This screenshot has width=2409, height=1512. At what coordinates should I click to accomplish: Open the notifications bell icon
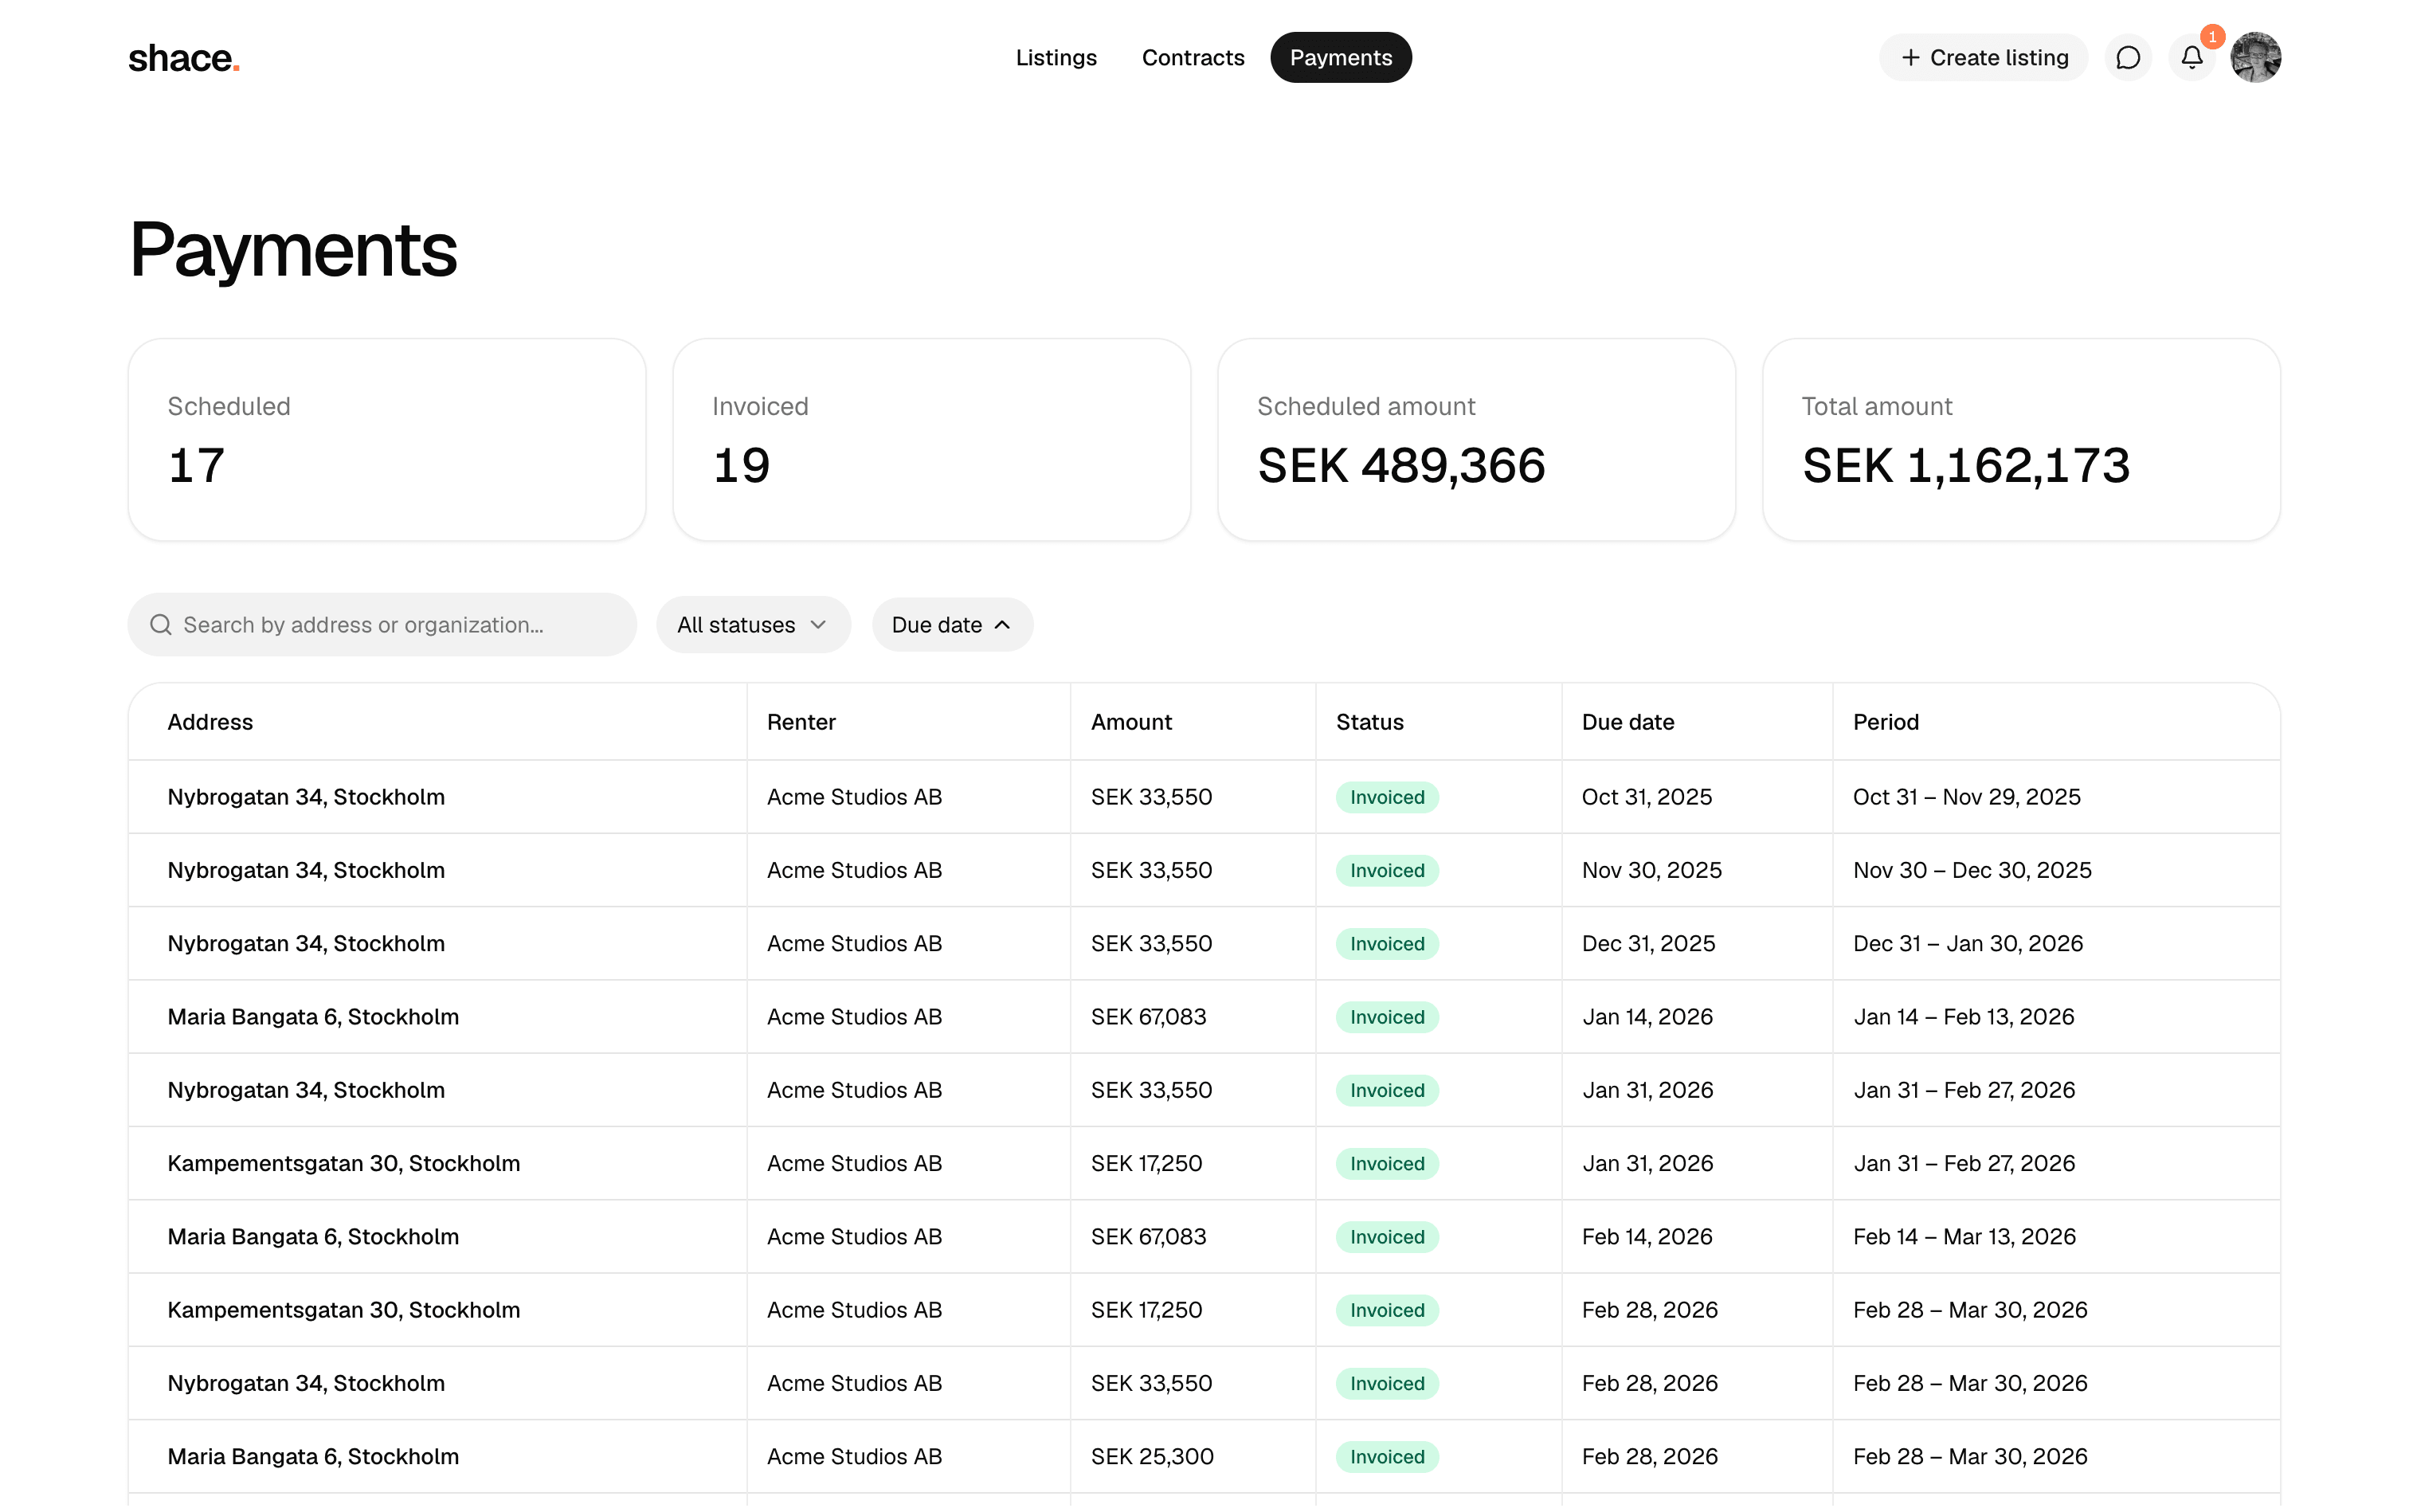2191,58
